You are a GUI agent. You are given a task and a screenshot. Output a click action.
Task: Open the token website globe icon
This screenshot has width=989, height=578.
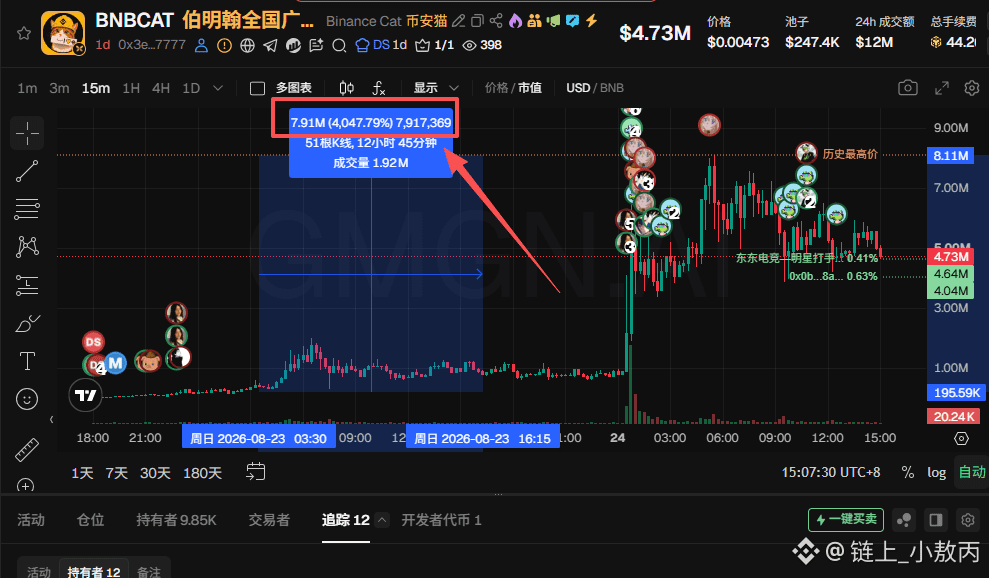[247, 45]
